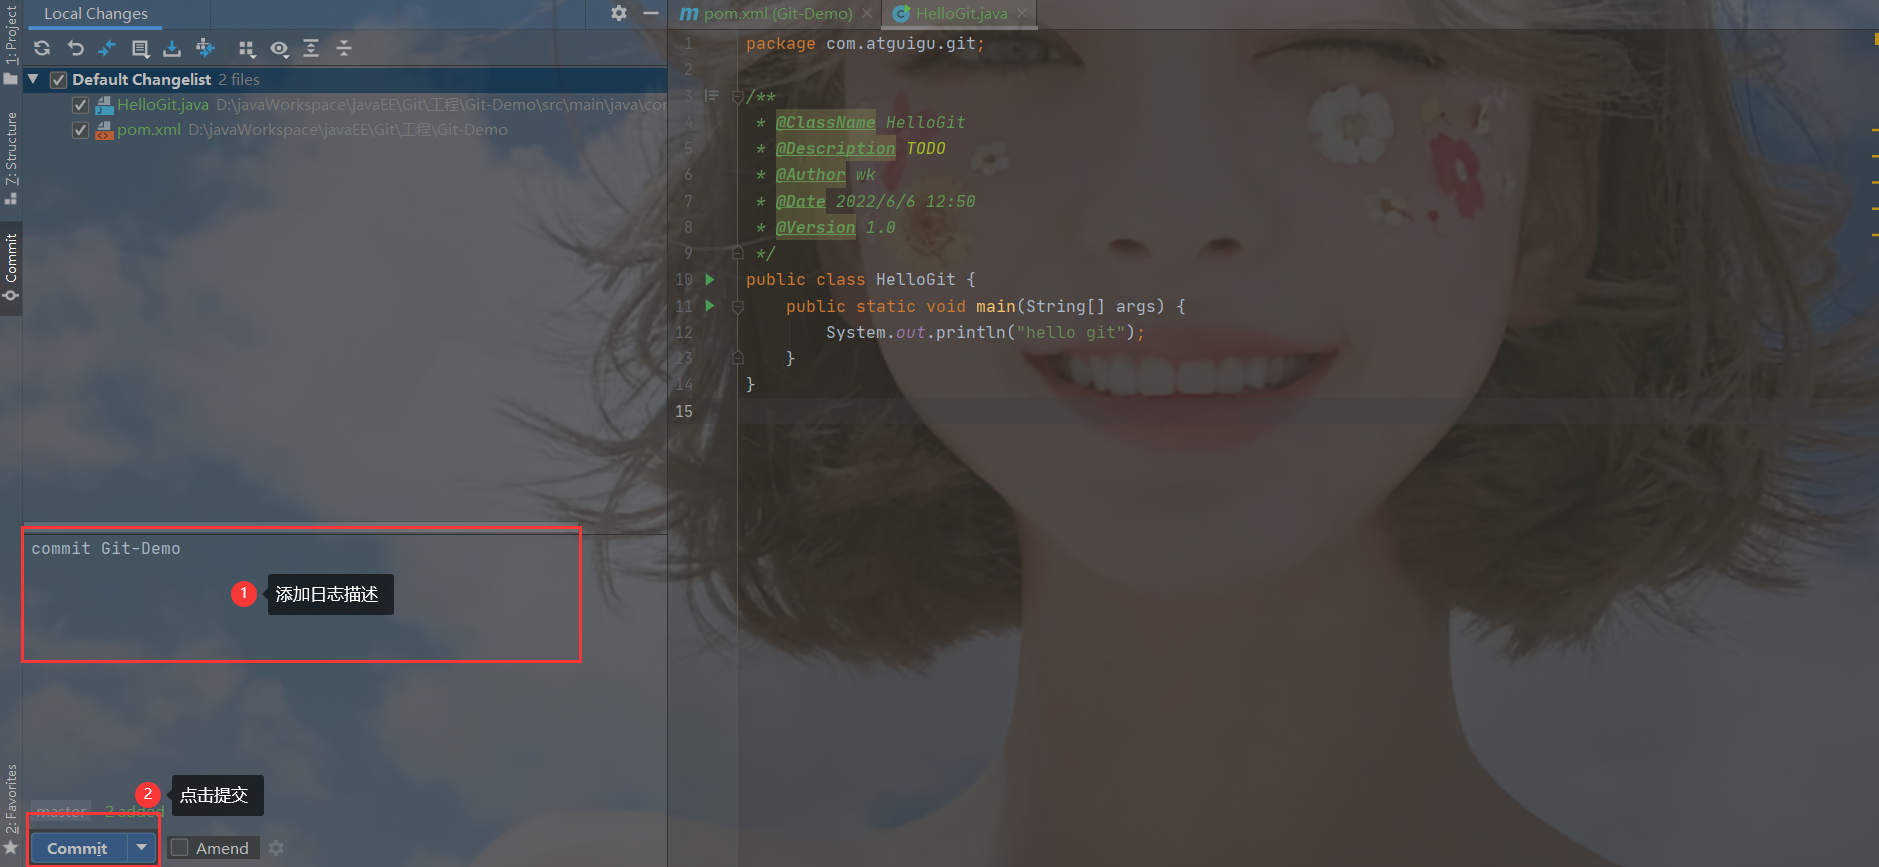Click the "hello git" string literal
Viewport: 1879px width, 867px height.
[1071, 332]
